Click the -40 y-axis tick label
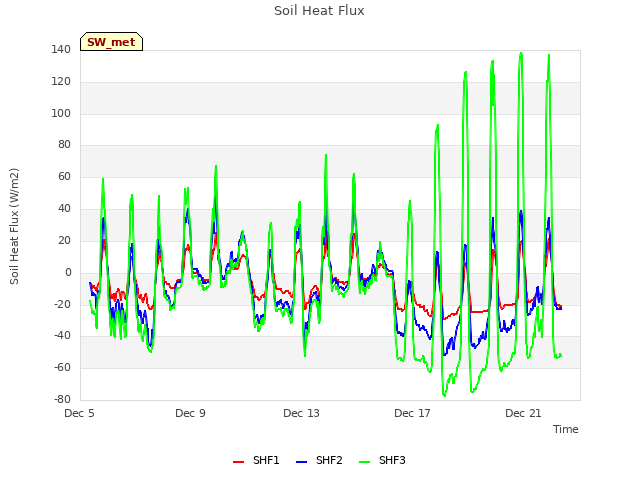Viewport: 640px width, 480px height. [62, 336]
